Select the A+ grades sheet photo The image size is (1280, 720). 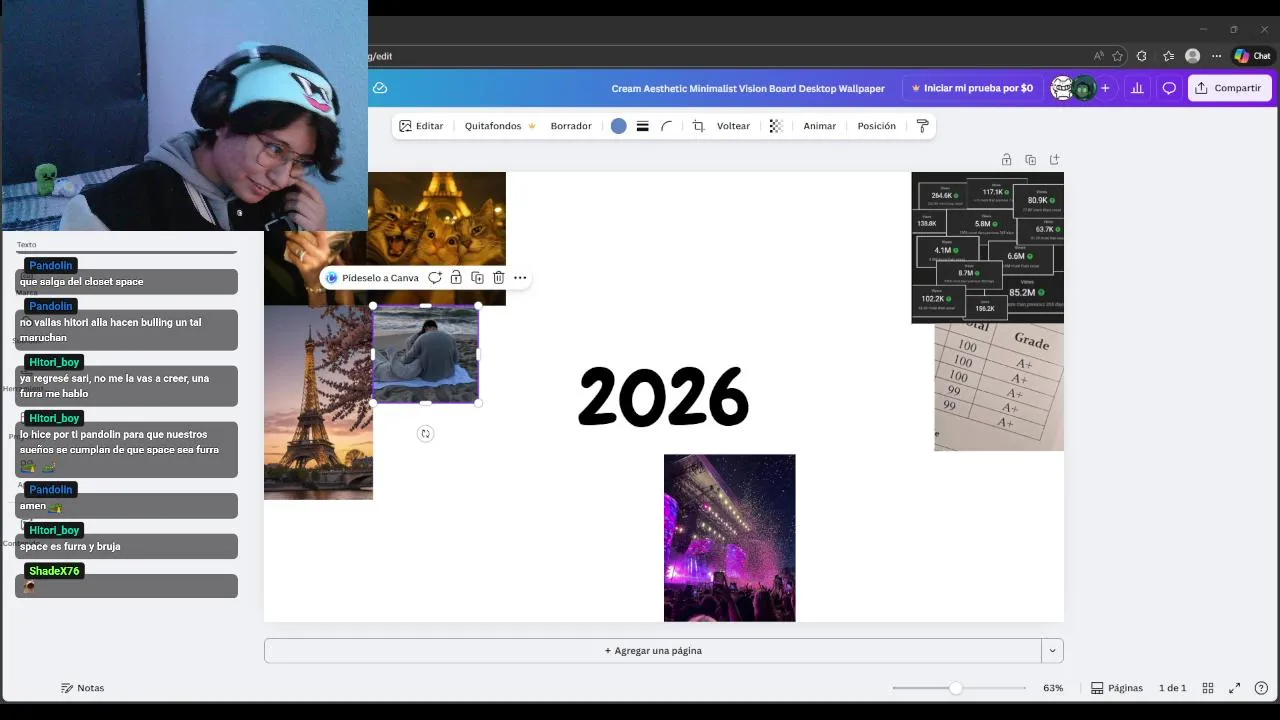tap(999, 387)
